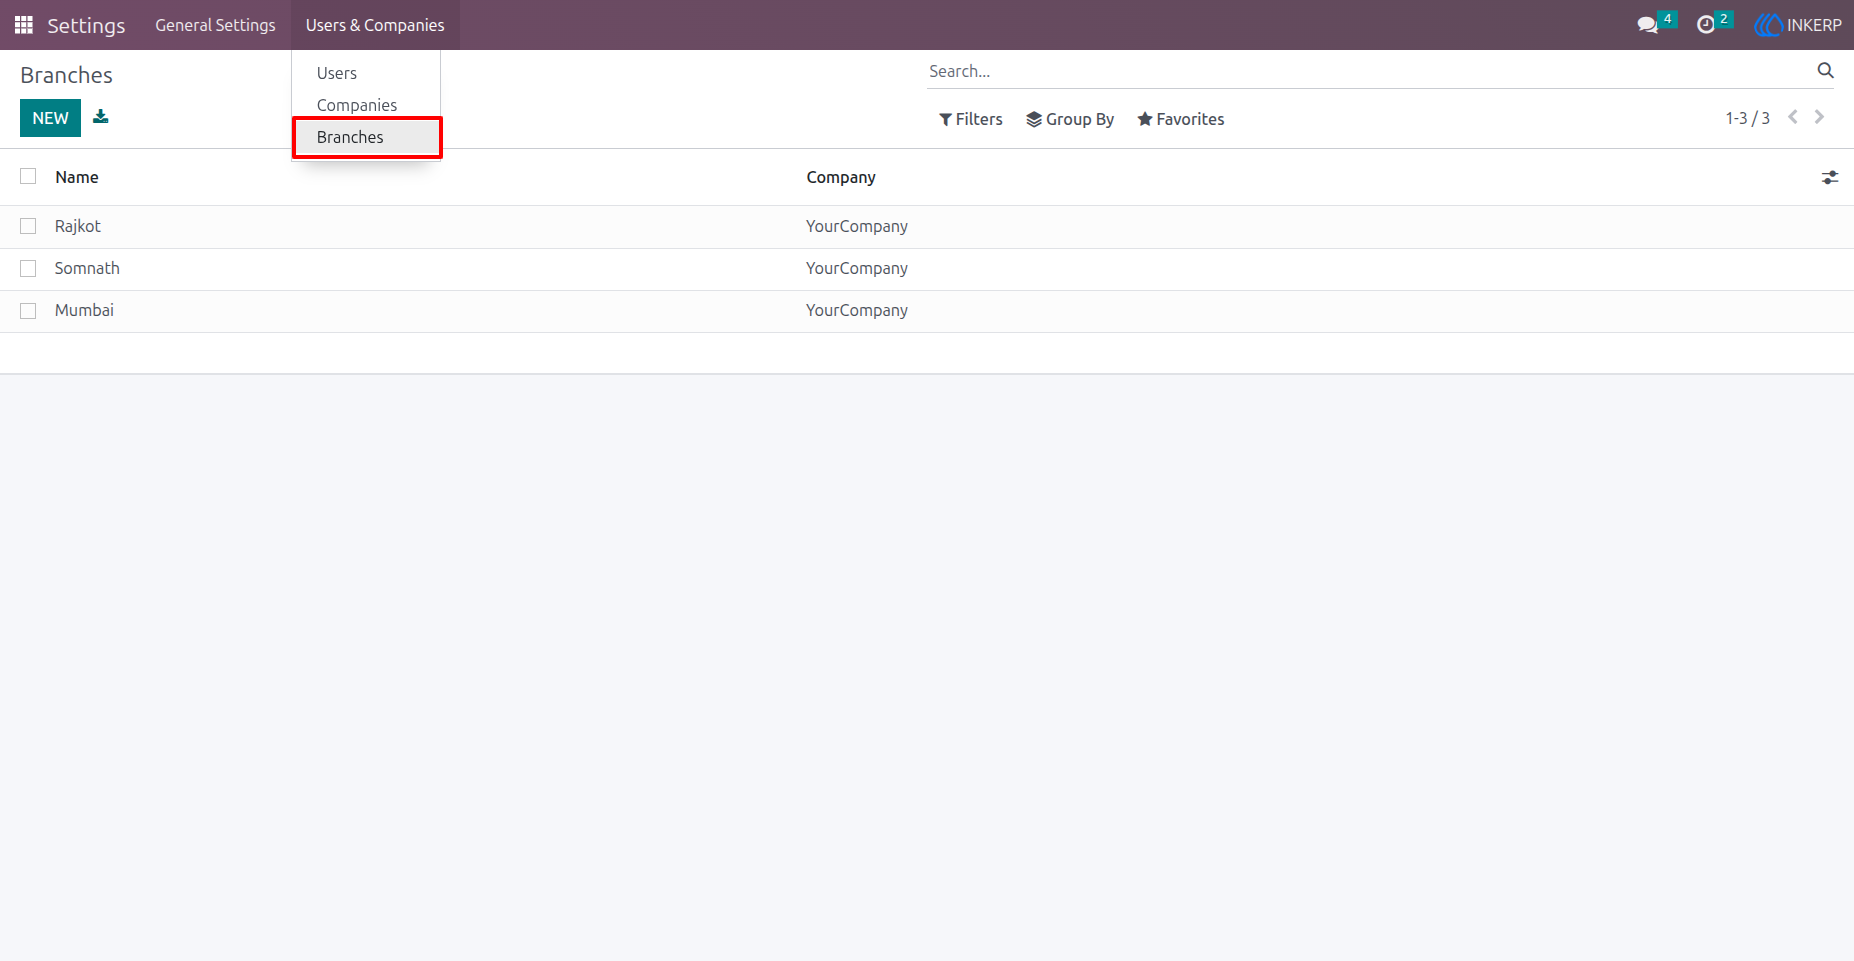The height and width of the screenshot is (961, 1854).
Task: Sort by Name column header
Action: coord(77,177)
